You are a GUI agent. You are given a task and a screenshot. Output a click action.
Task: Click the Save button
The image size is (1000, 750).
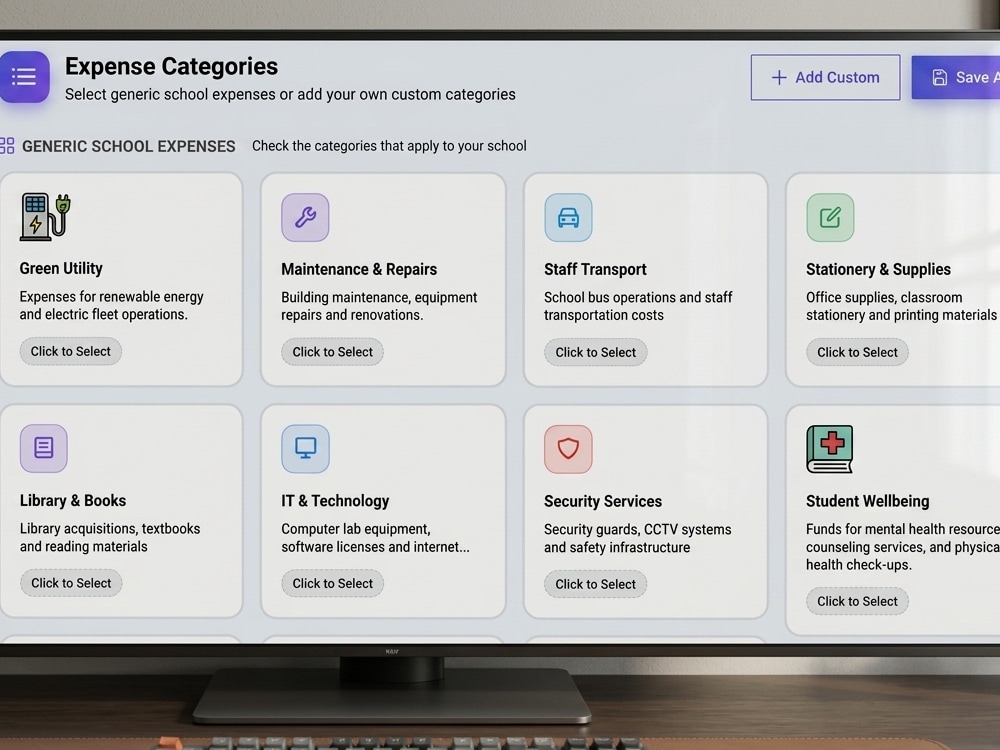point(956,77)
